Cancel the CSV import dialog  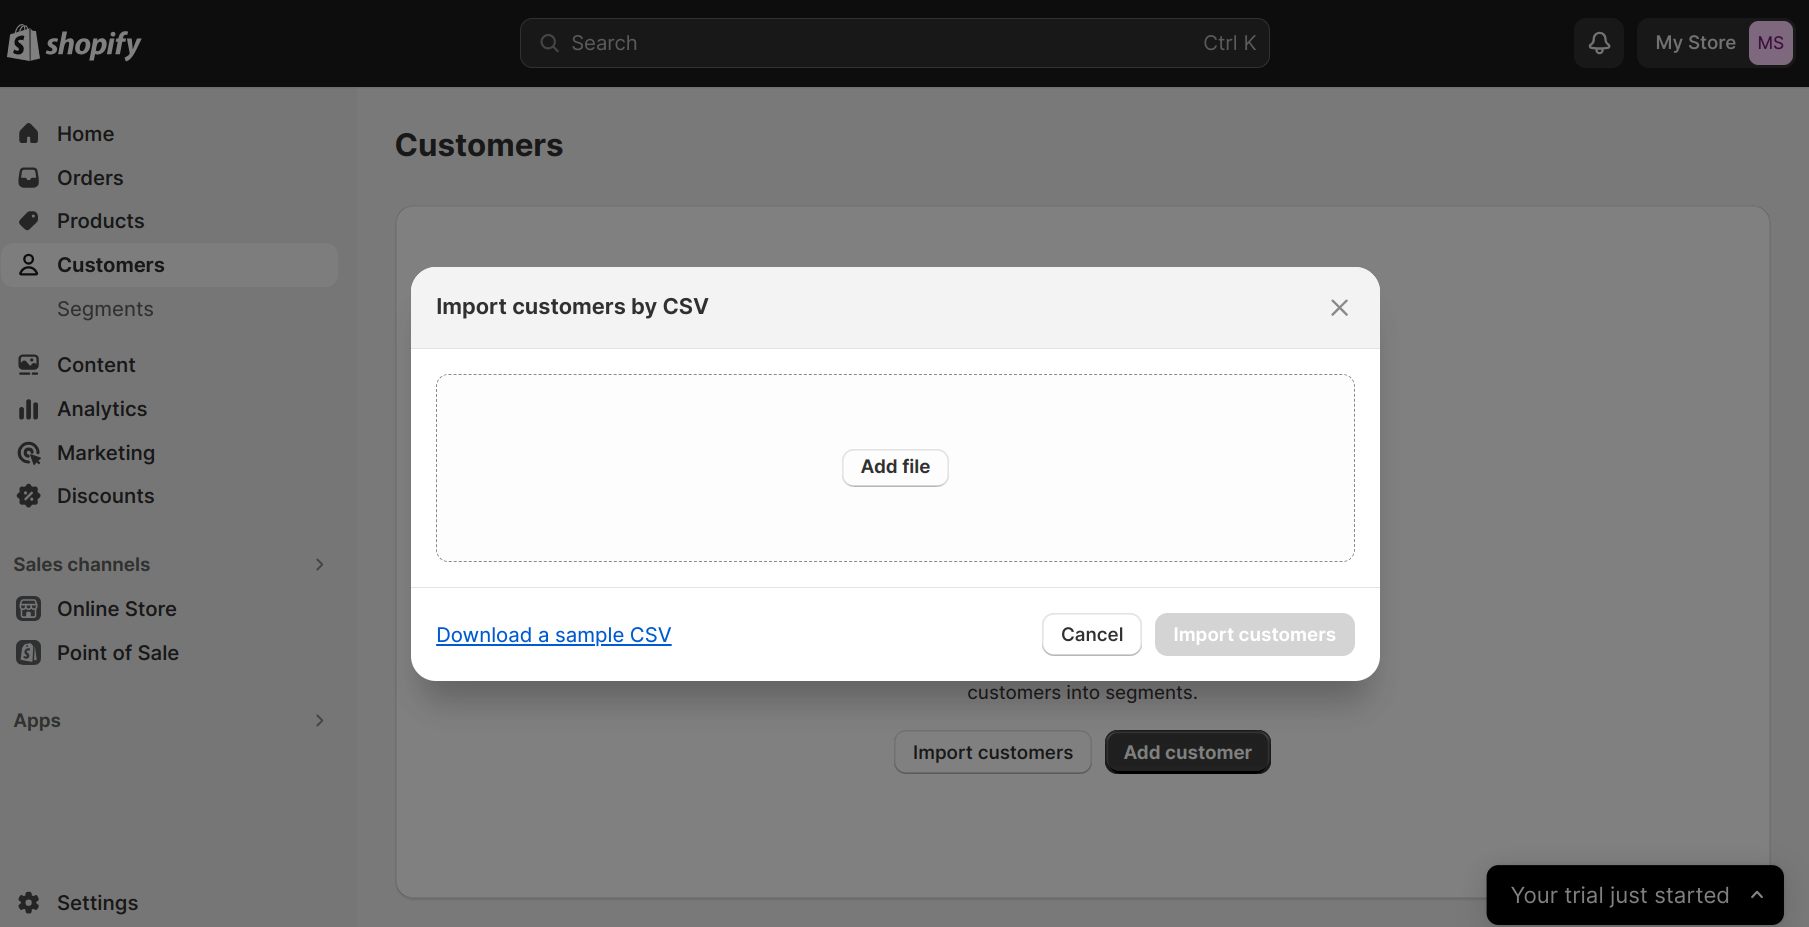[1091, 634]
